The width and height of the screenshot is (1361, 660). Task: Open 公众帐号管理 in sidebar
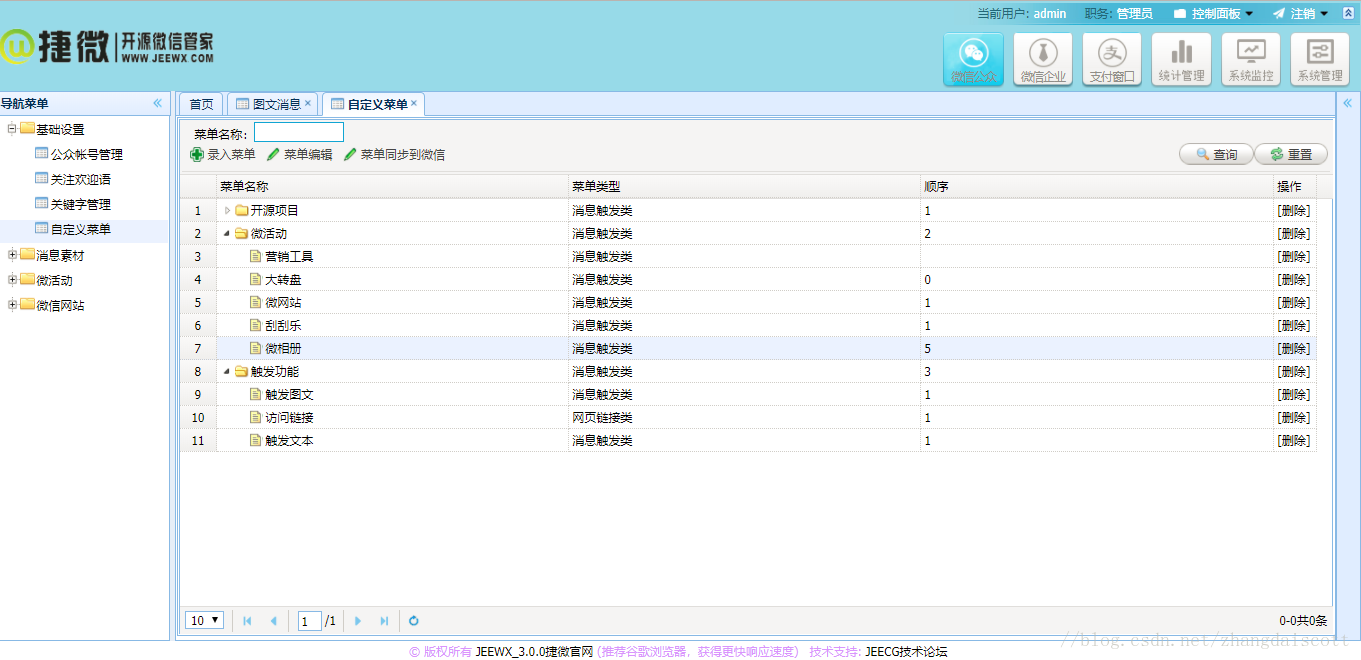pyautogui.click(x=87, y=154)
